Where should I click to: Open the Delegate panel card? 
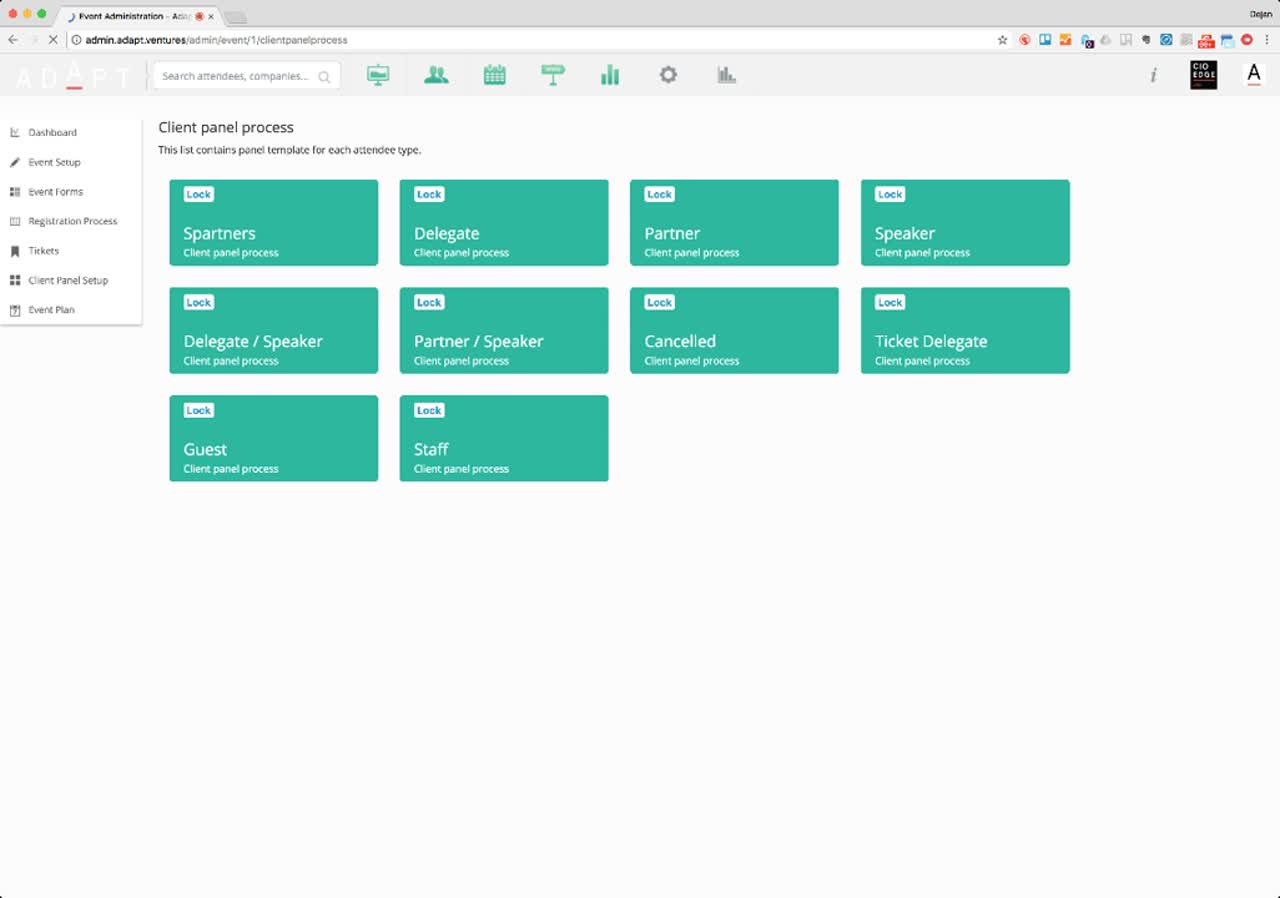(504, 223)
